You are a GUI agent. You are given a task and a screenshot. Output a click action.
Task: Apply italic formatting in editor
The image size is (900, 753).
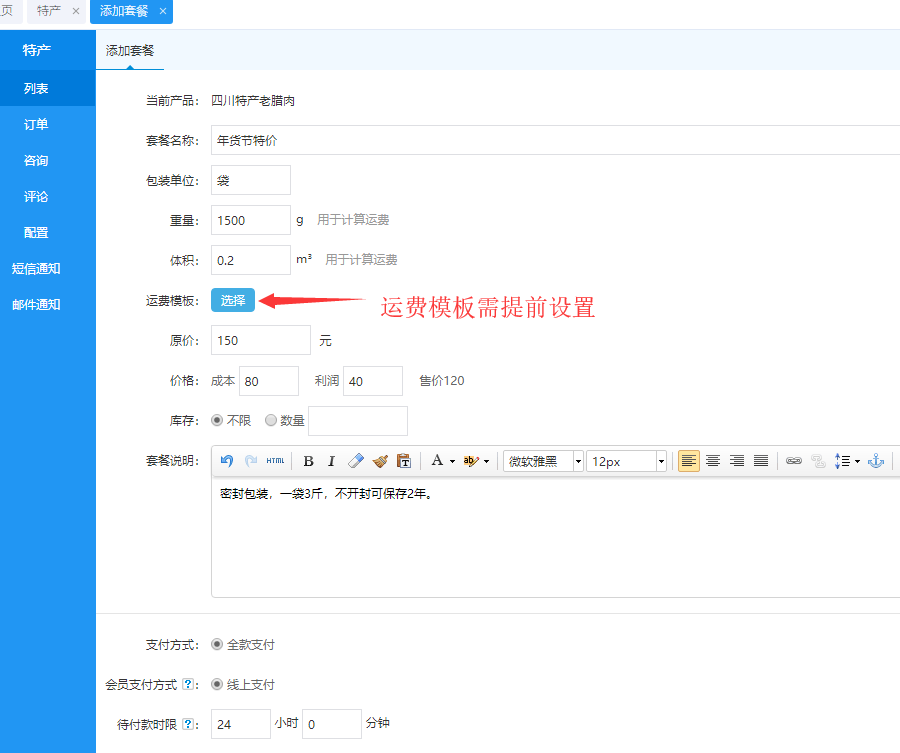point(331,461)
